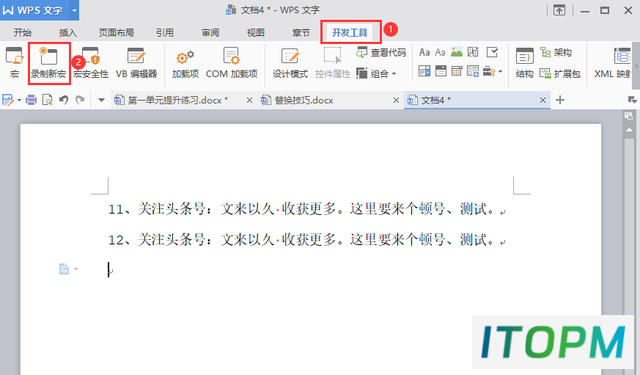Expand the 组合 group dropdown
Image resolution: width=640 pixels, height=375 pixels.
click(x=376, y=73)
